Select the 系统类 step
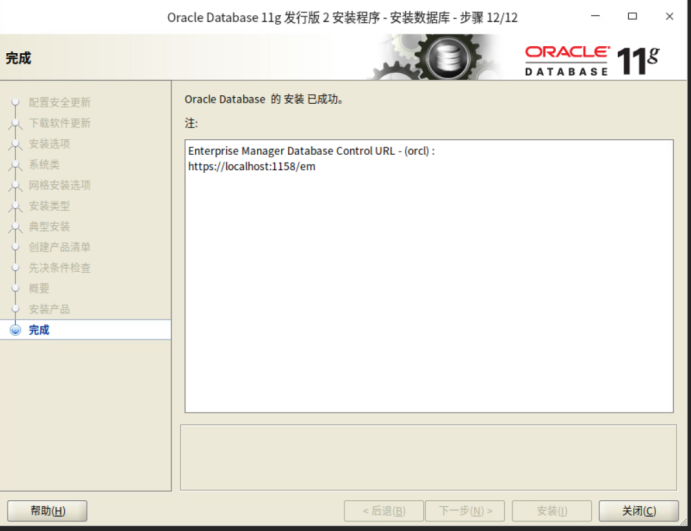 pyautogui.click(x=44, y=164)
